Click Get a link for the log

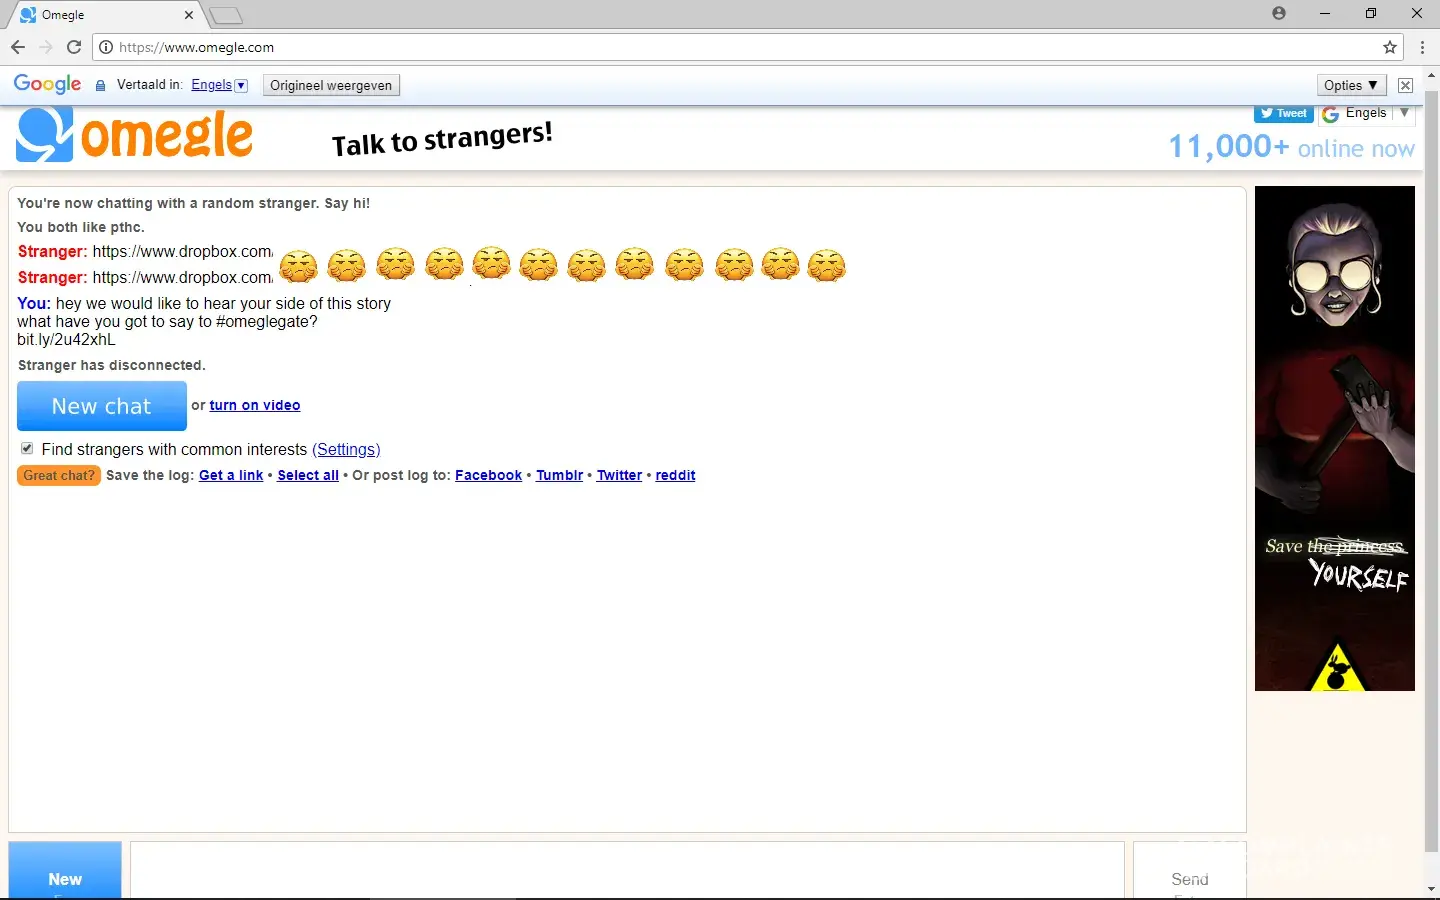point(231,476)
